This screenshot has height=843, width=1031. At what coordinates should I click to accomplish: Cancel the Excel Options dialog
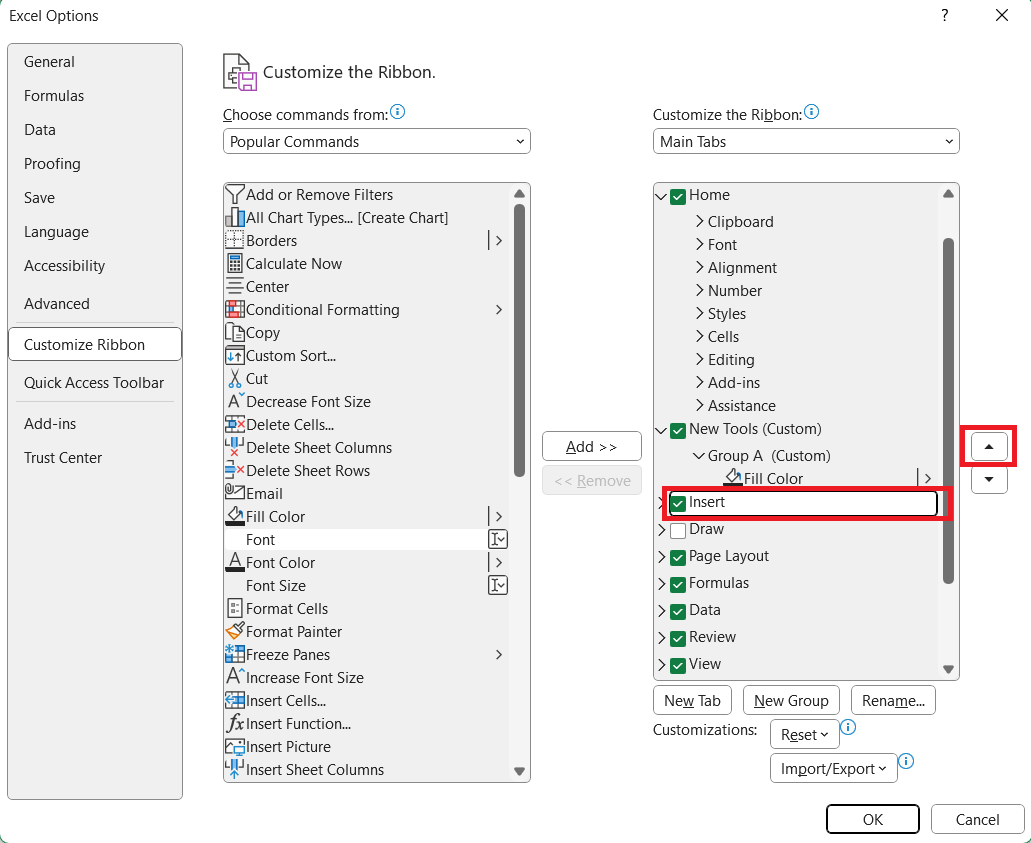pos(977,819)
